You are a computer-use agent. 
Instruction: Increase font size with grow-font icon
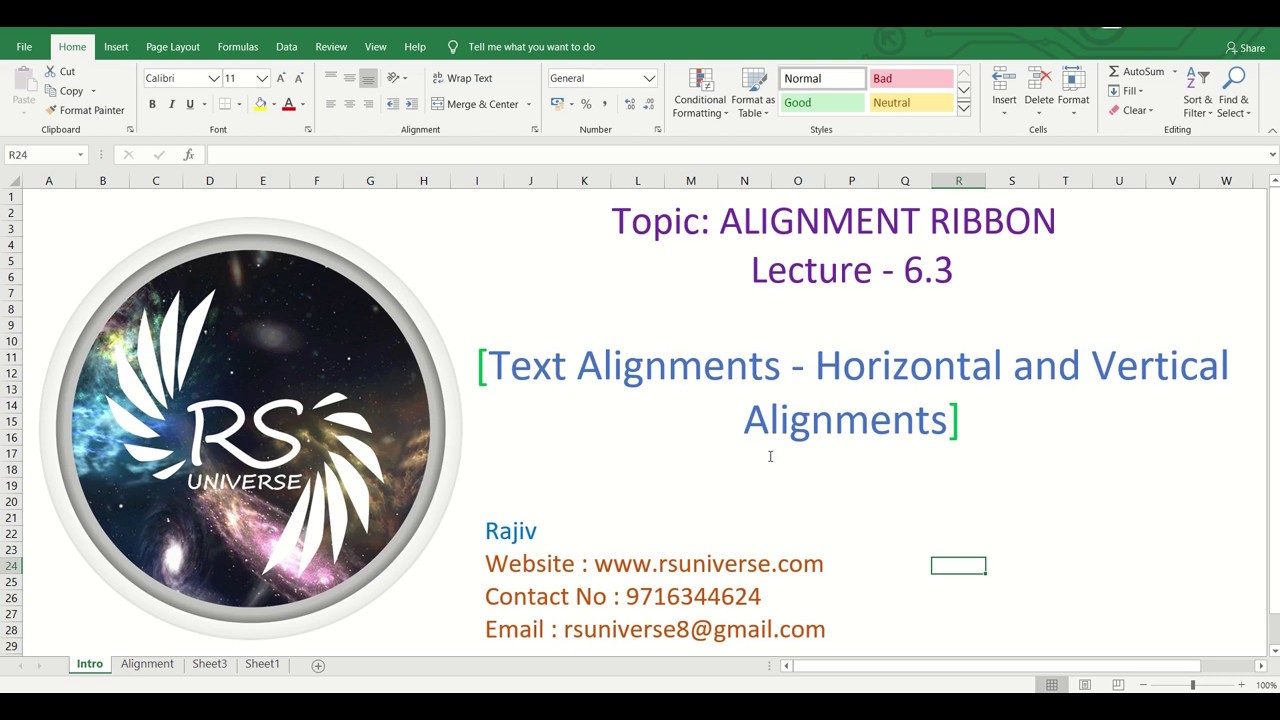(x=281, y=78)
